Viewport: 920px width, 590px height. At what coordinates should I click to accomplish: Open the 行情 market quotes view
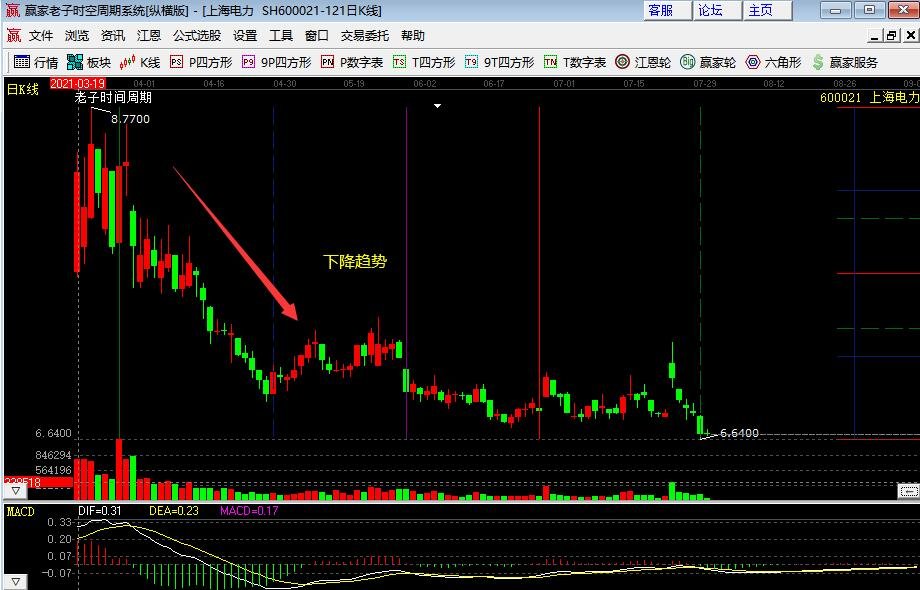(36, 62)
